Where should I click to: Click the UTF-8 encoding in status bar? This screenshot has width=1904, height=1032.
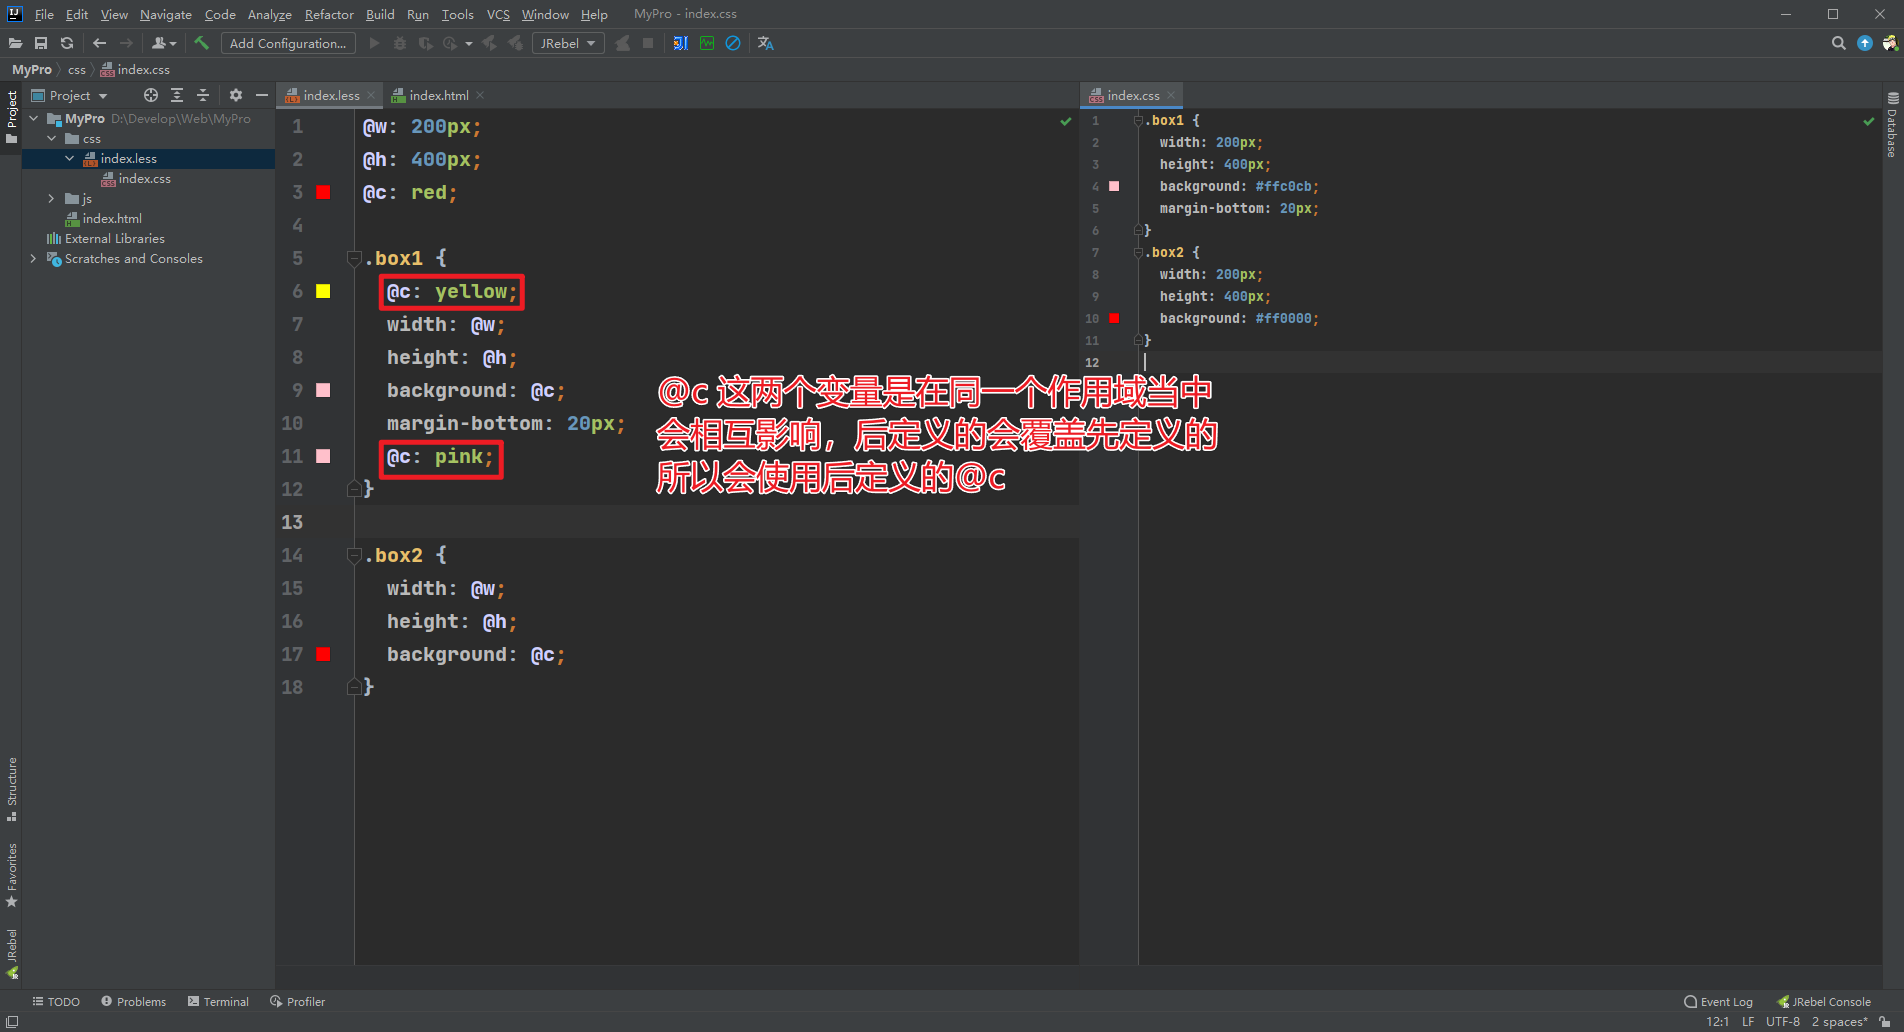click(1783, 1021)
